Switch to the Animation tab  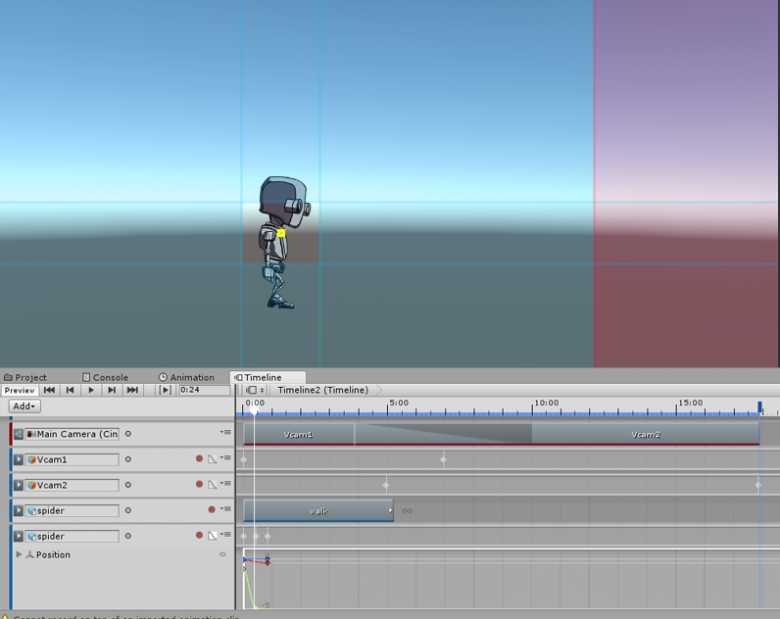(x=186, y=377)
